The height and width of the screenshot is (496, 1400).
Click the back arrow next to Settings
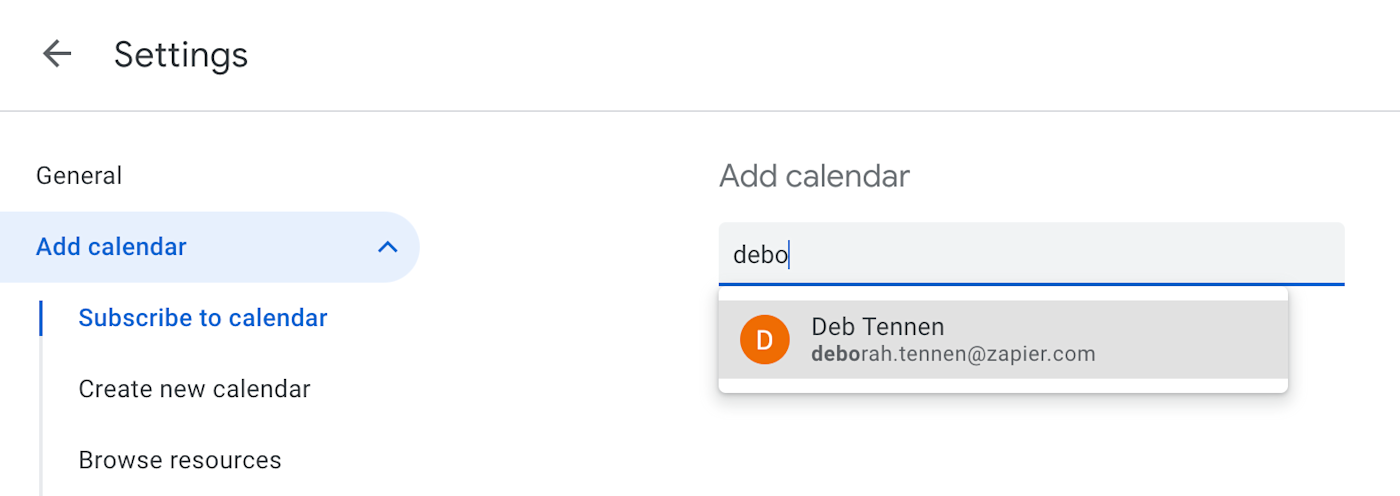pos(57,54)
